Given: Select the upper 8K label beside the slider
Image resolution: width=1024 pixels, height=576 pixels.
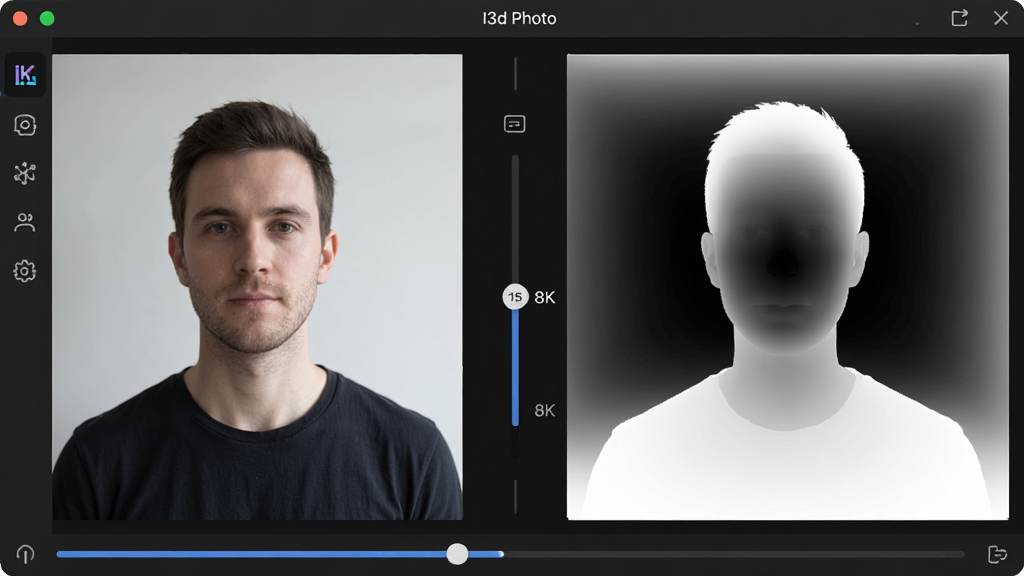Looking at the screenshot, I should pyautogui.click(x=545, y=297).
